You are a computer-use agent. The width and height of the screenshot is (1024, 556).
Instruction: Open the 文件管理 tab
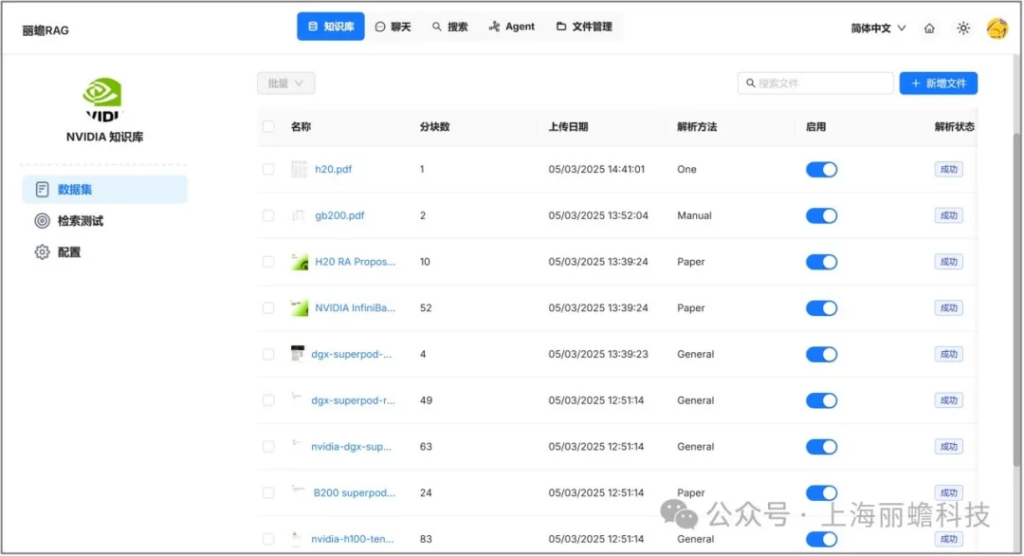pos(584,27)
